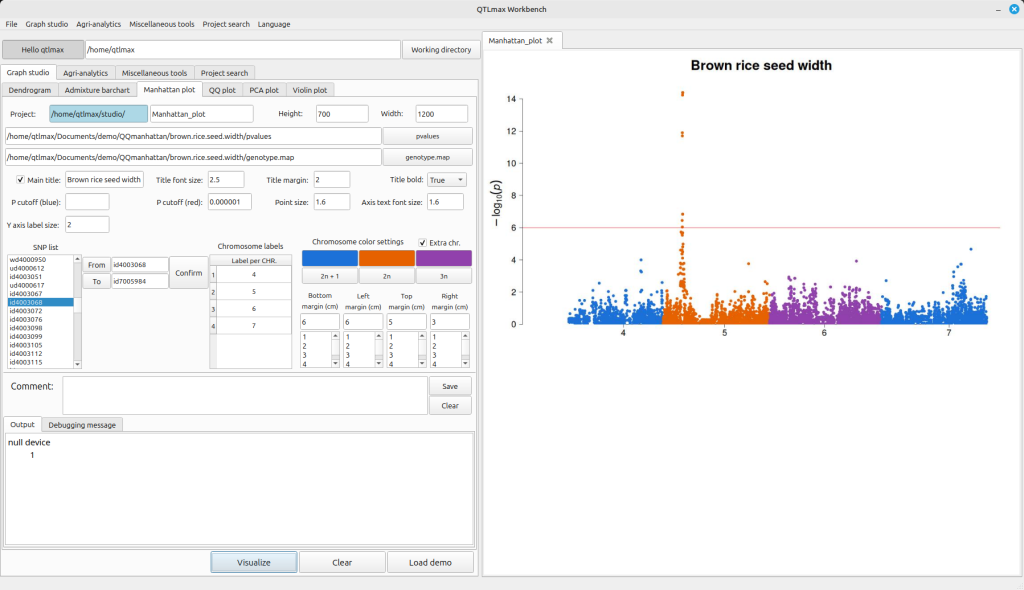Click the P cutoff (blue) input field
1024x590 pixels.
click(87, 202)
